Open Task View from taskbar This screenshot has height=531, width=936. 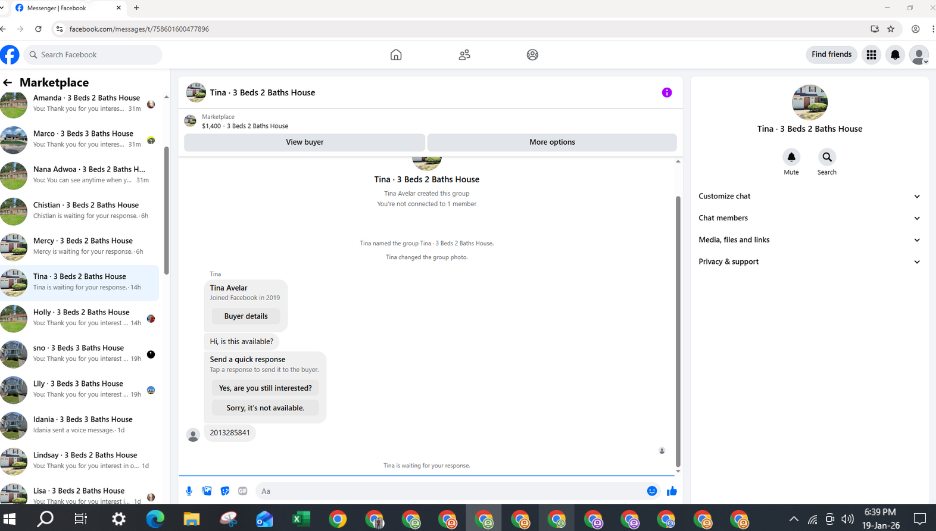(81, 518)
